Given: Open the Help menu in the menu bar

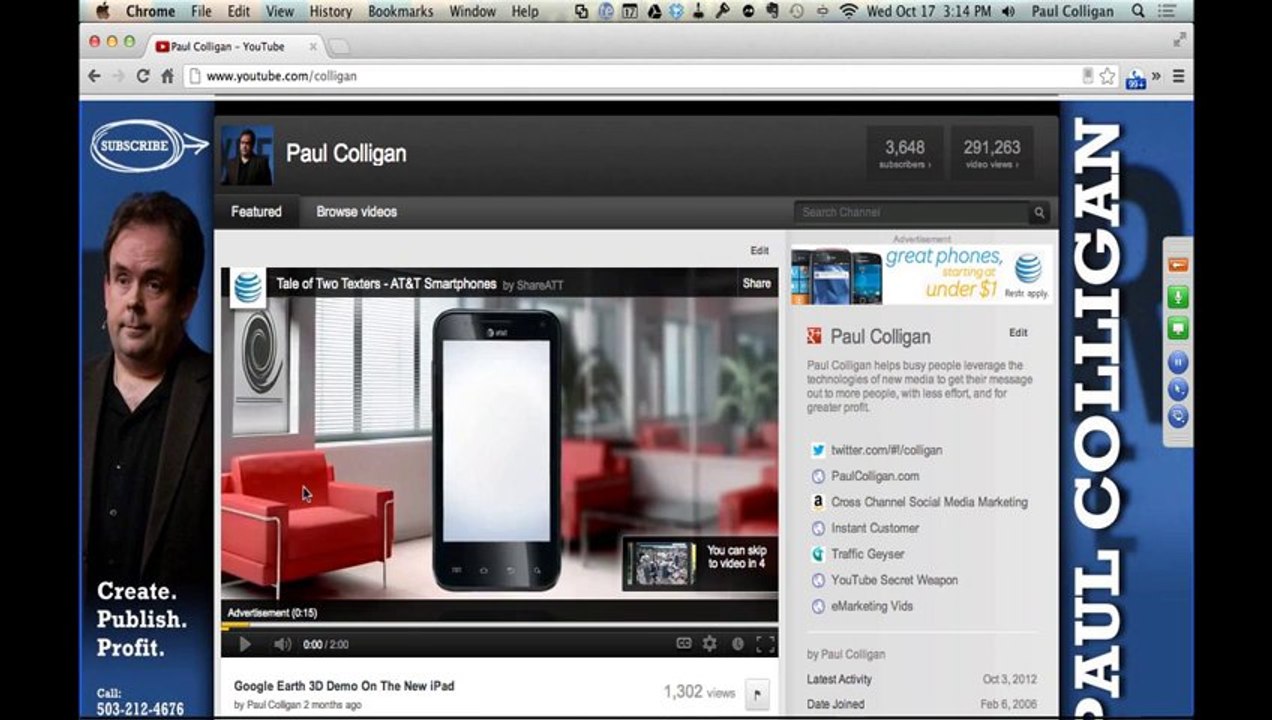Looking at the screenshot, I should click(525, 12).
